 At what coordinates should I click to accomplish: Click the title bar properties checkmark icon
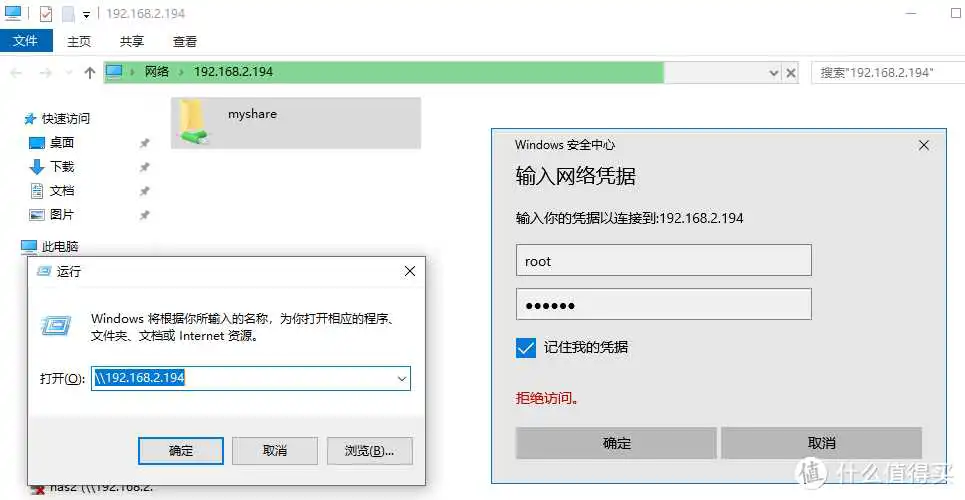click(x=46, y=13)
